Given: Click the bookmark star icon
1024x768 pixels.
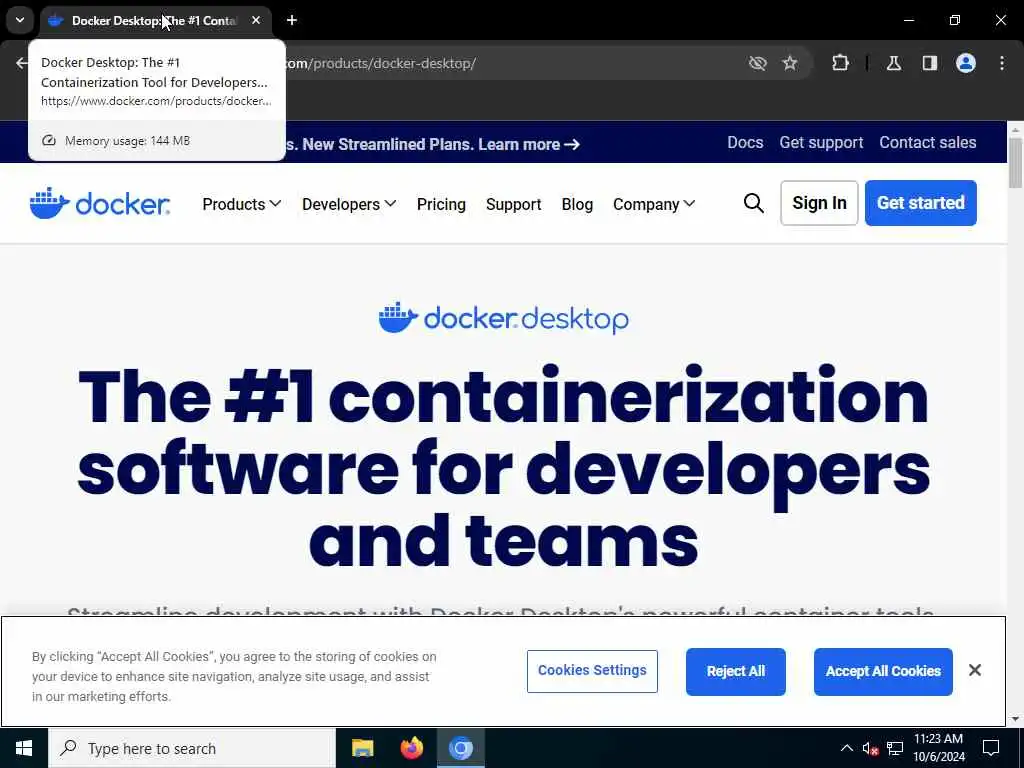Looking at the screenshot, I should (x=790, y=63).
